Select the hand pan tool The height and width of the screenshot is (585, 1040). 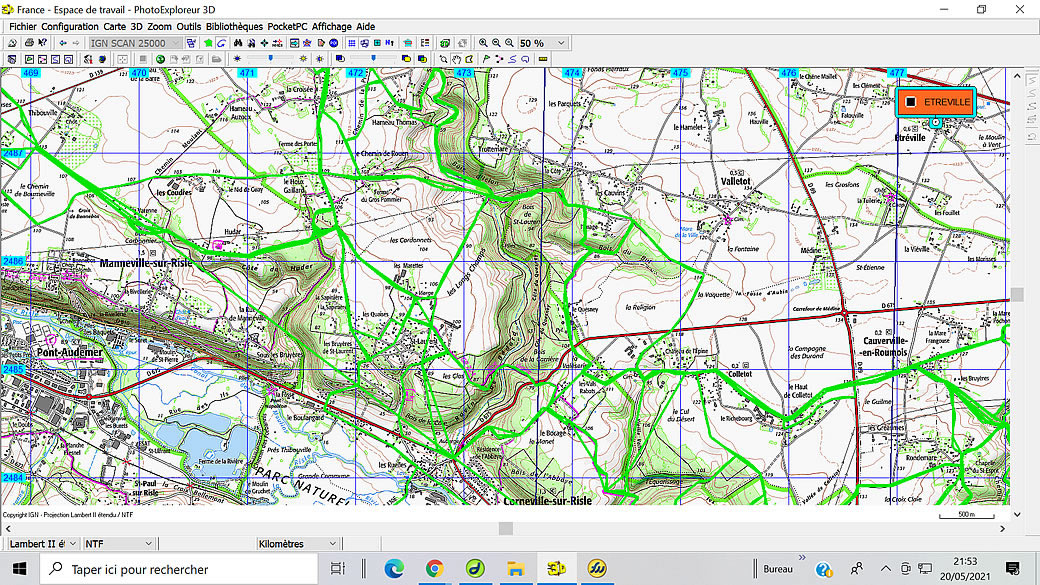(456, 59)
